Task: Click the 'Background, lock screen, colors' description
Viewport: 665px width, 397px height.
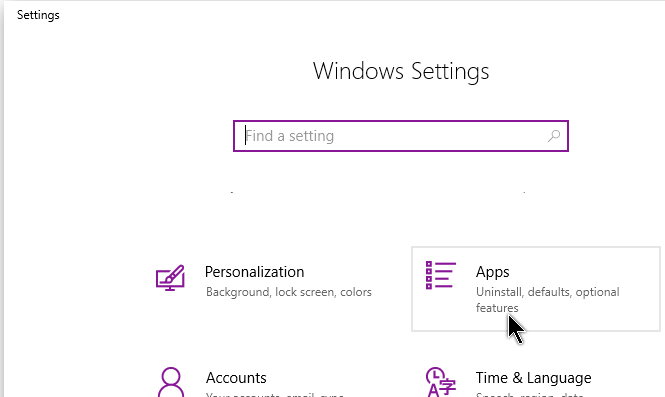Action: (289, 292)
